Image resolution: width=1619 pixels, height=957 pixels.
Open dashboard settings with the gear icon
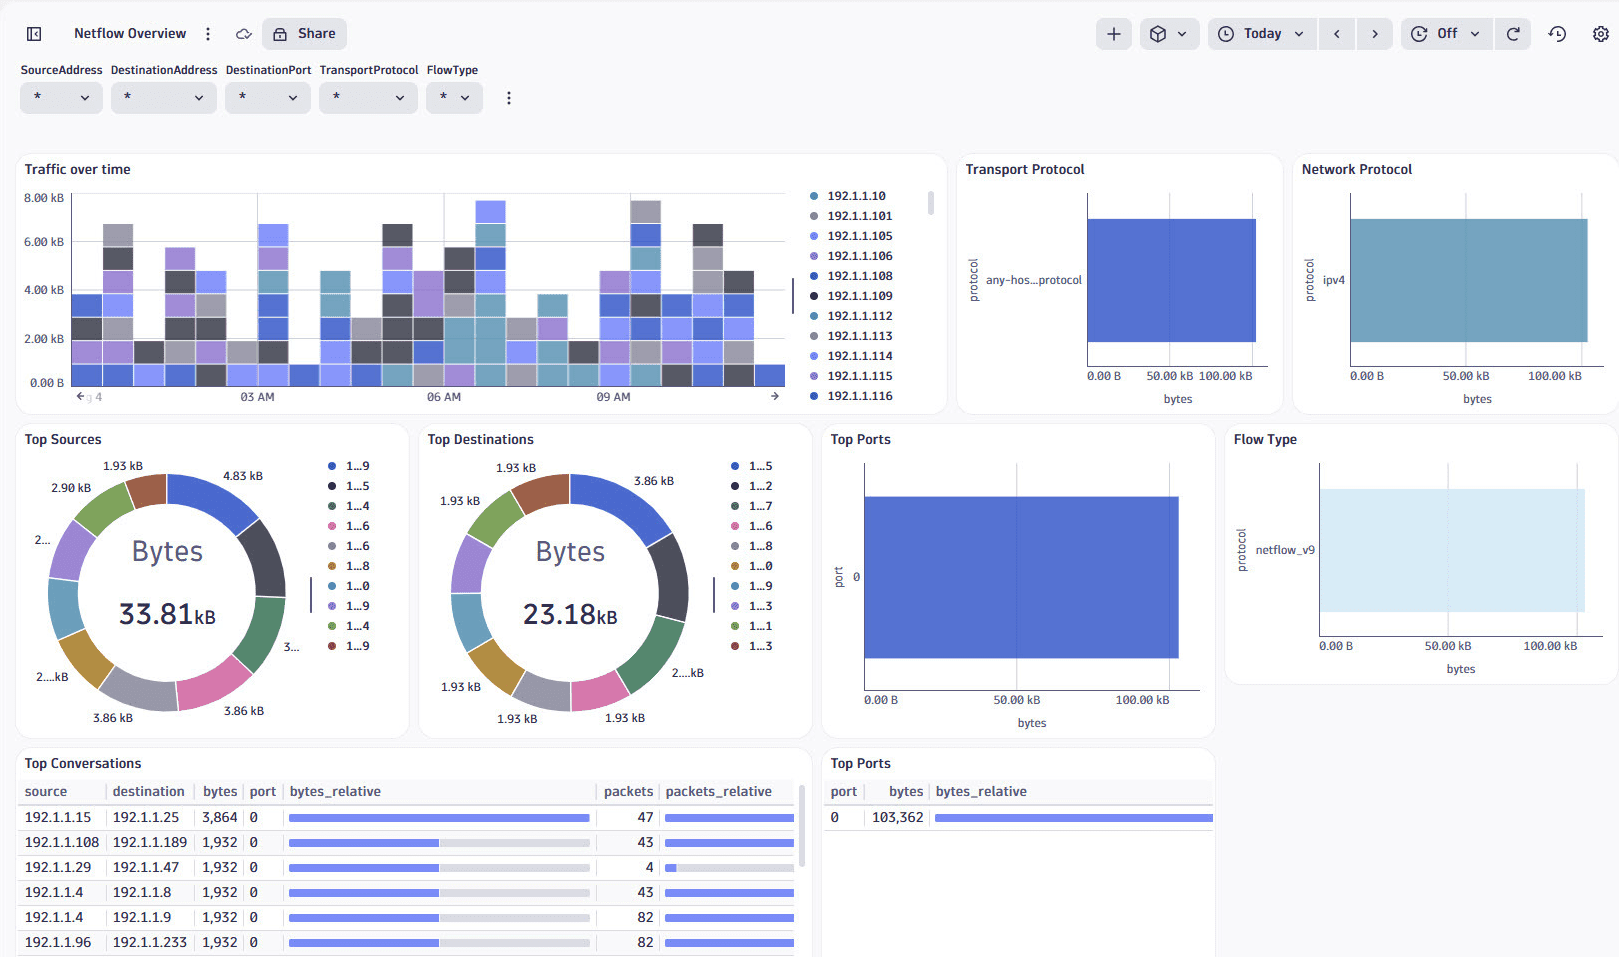coord(1601,33)
